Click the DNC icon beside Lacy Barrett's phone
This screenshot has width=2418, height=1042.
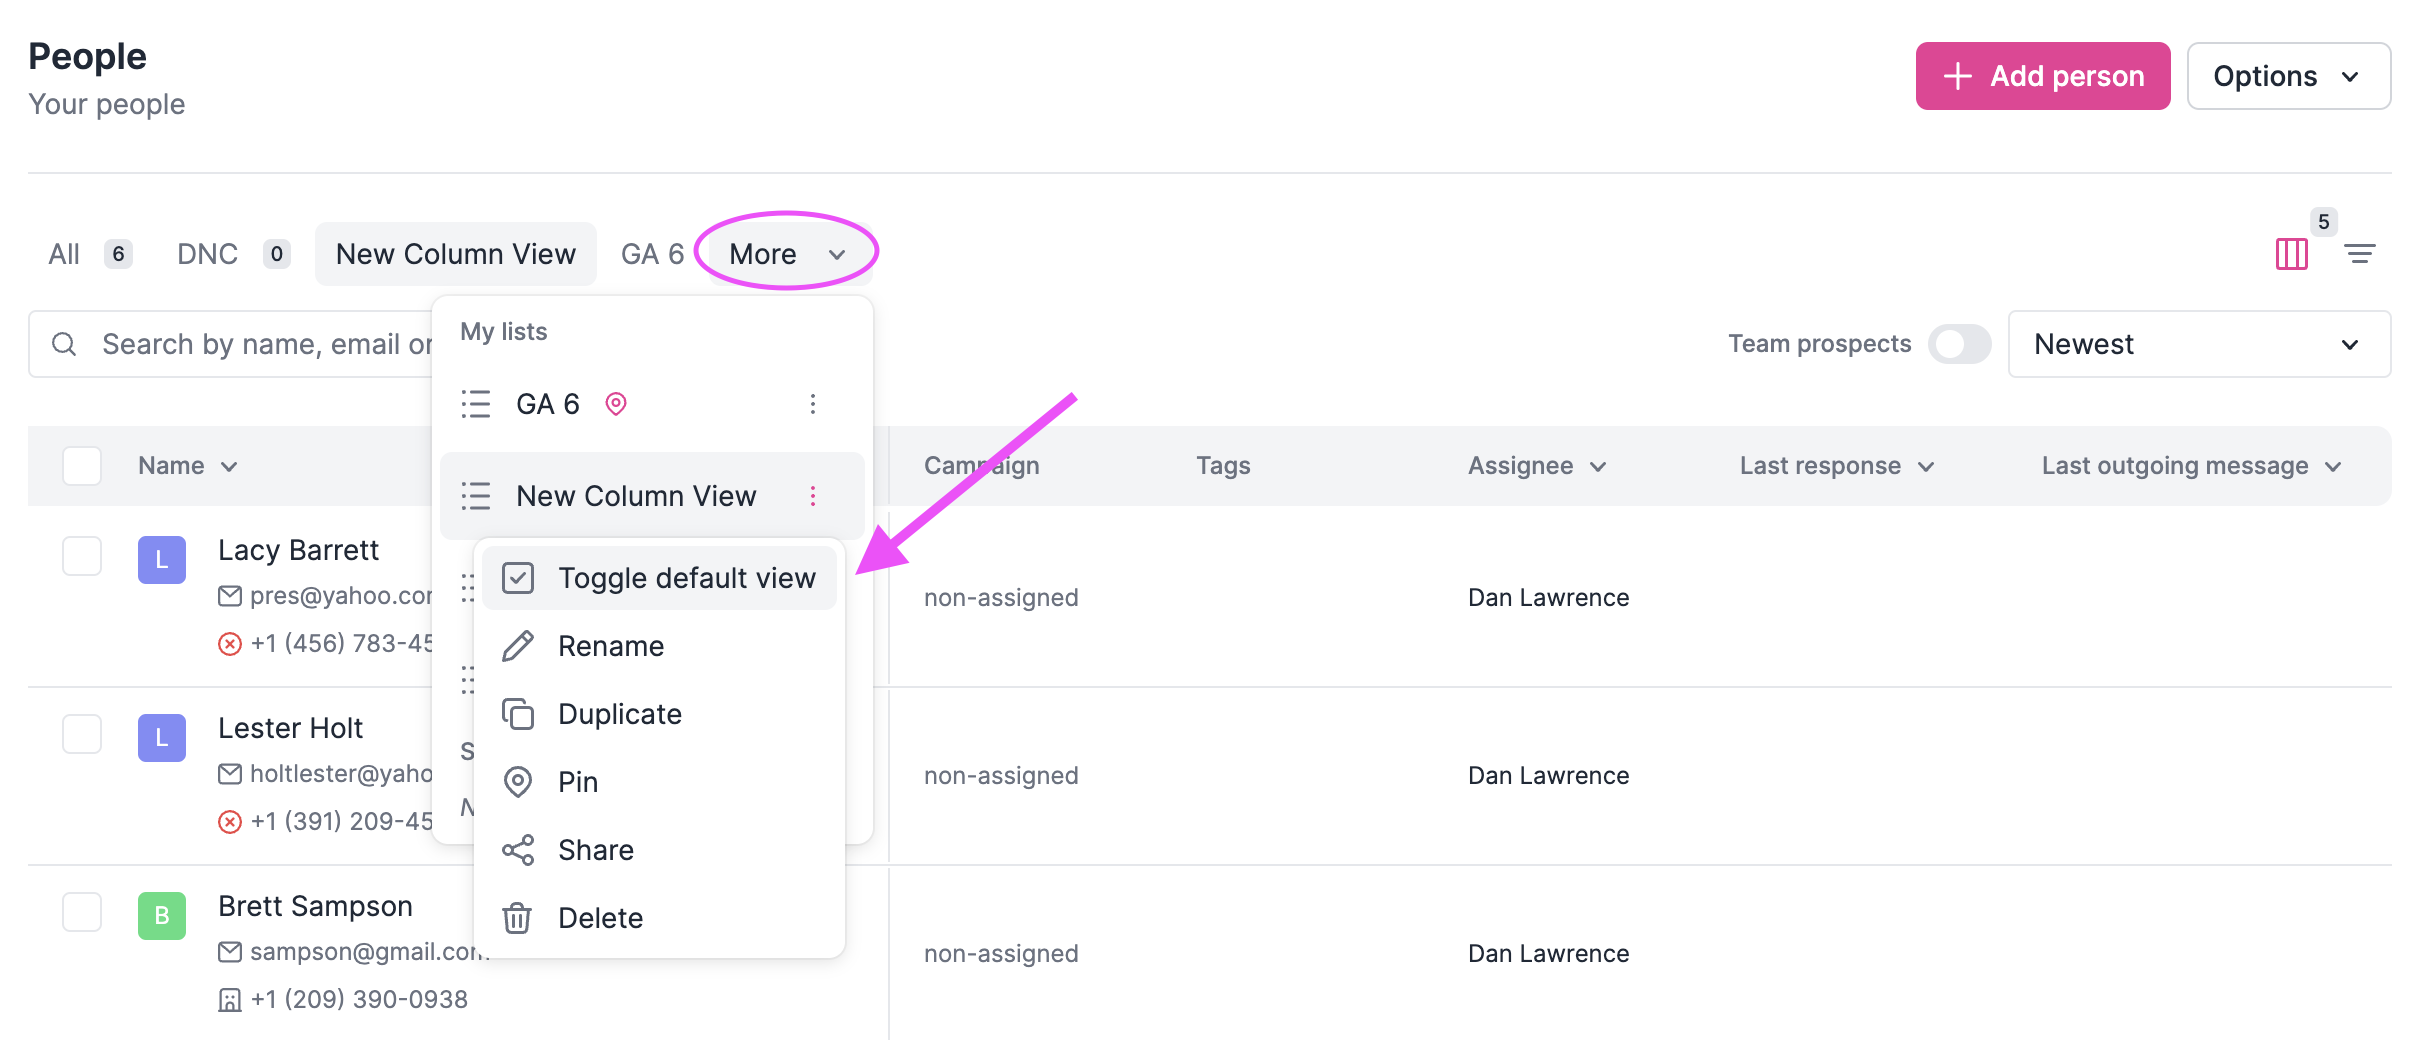228,643
